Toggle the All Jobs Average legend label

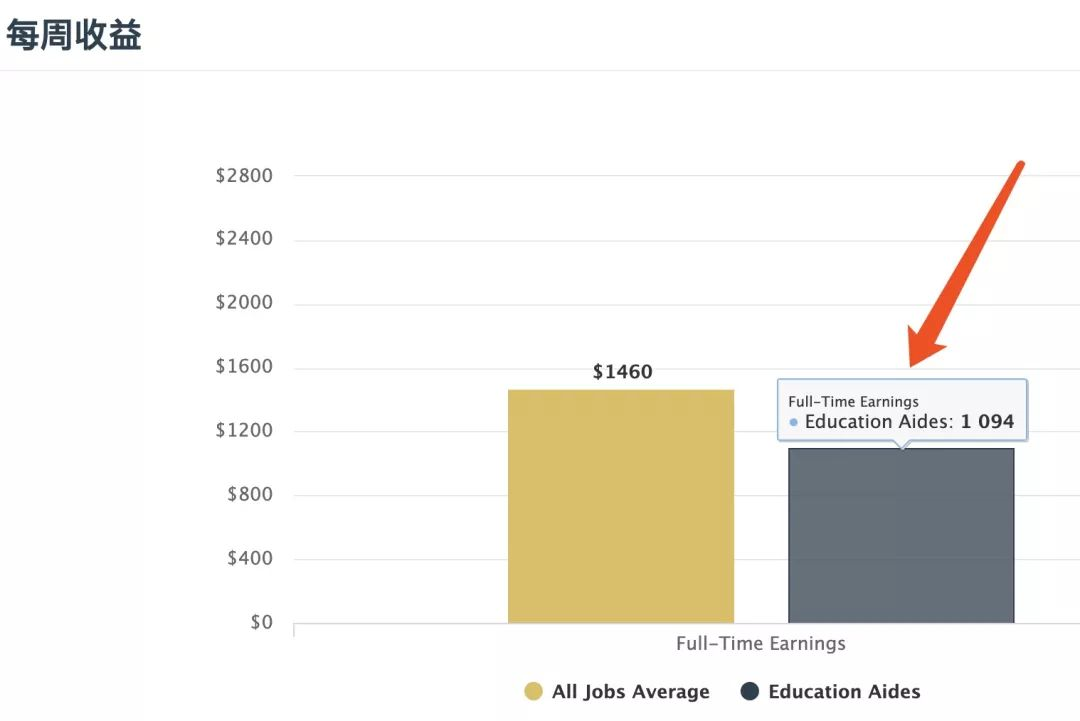click(x=630, y=692)
